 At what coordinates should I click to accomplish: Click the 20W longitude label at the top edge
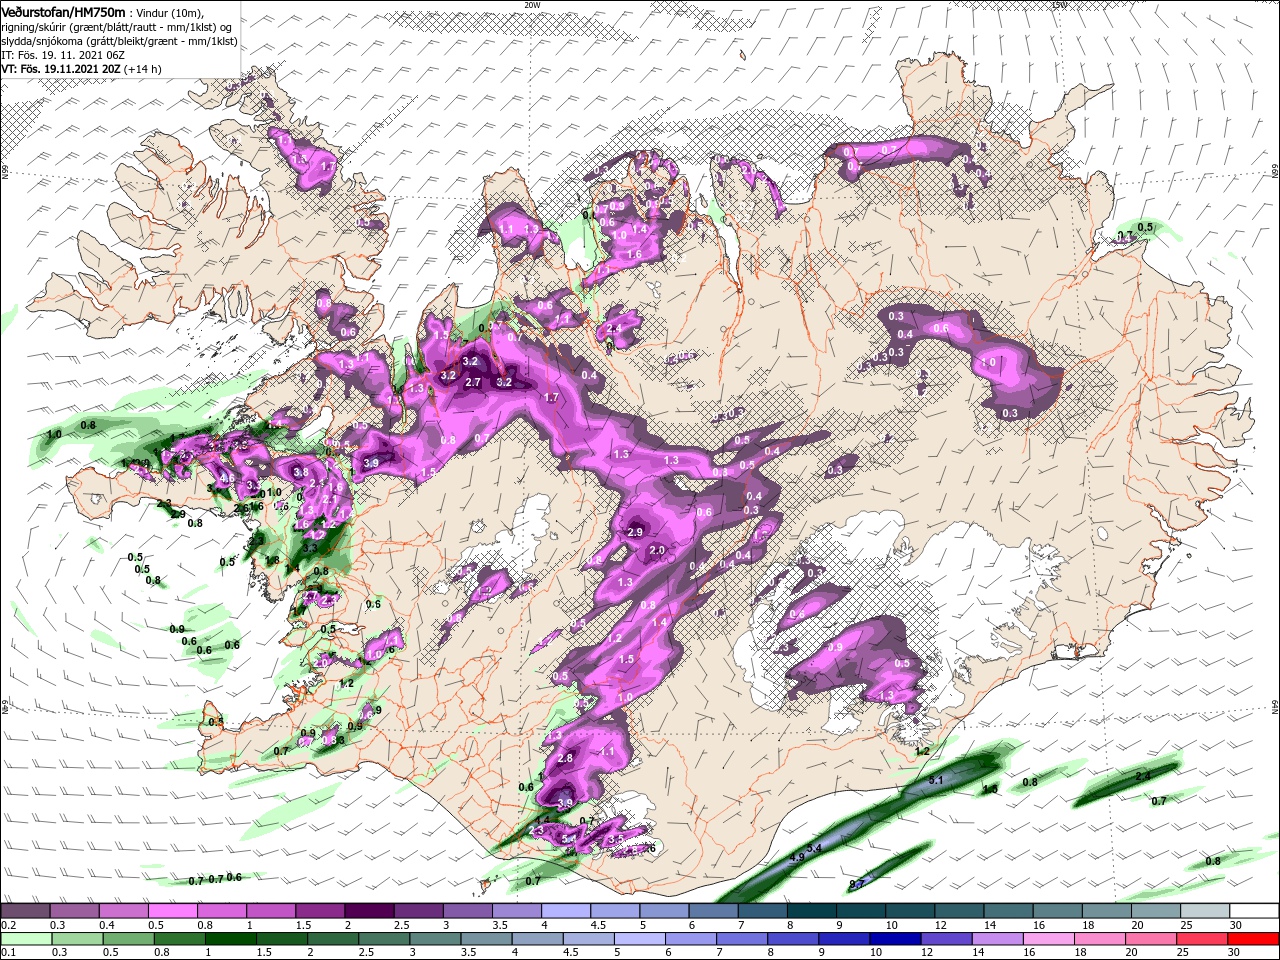[x=532, y=5]
